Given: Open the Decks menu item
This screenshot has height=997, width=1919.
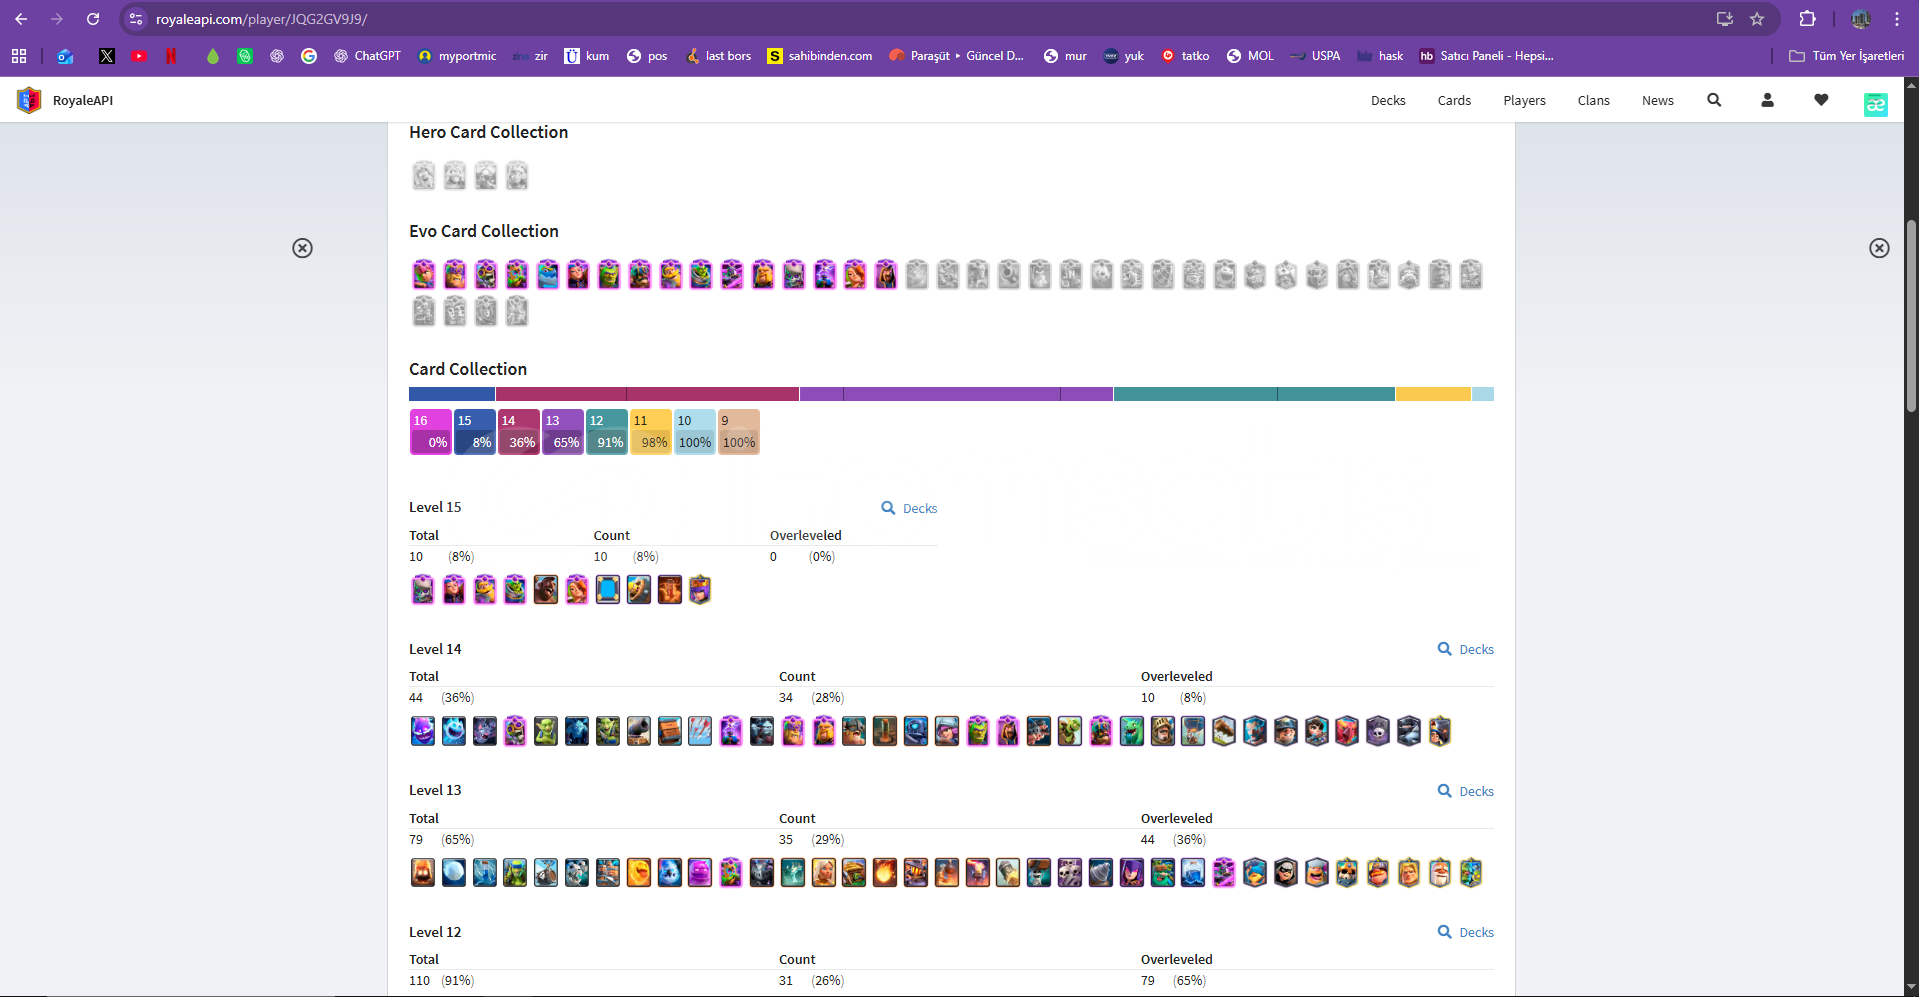Looking at the screenshot, I should (x=1387, y=100).
